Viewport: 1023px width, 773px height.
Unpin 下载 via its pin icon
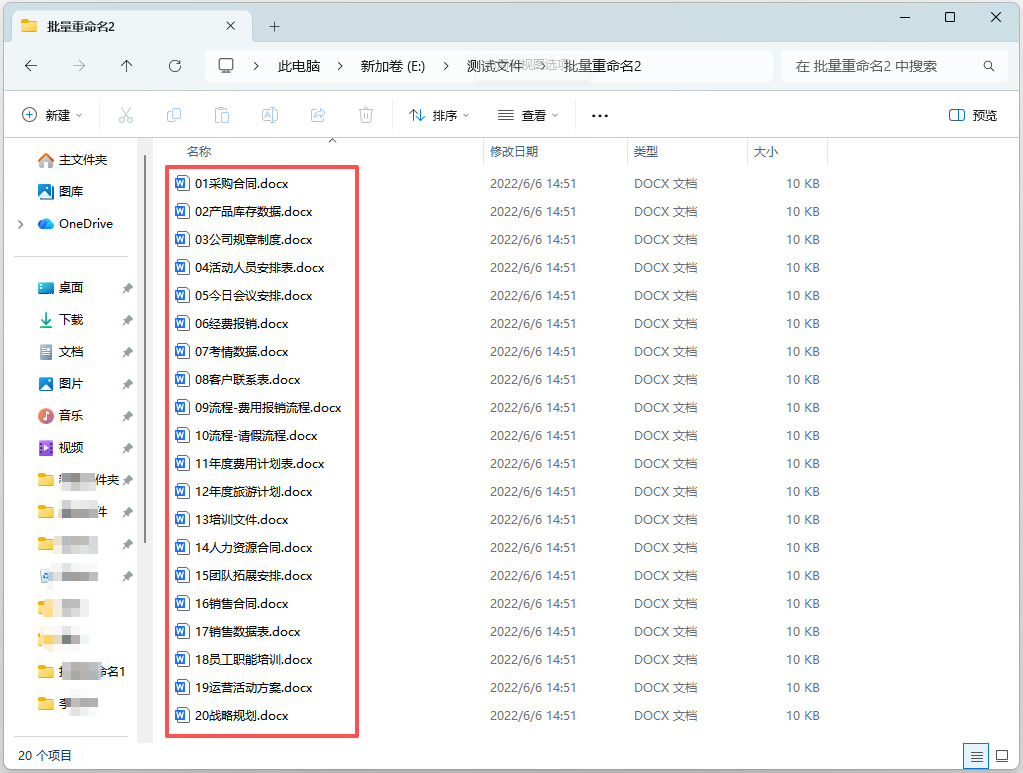(128, 320)
